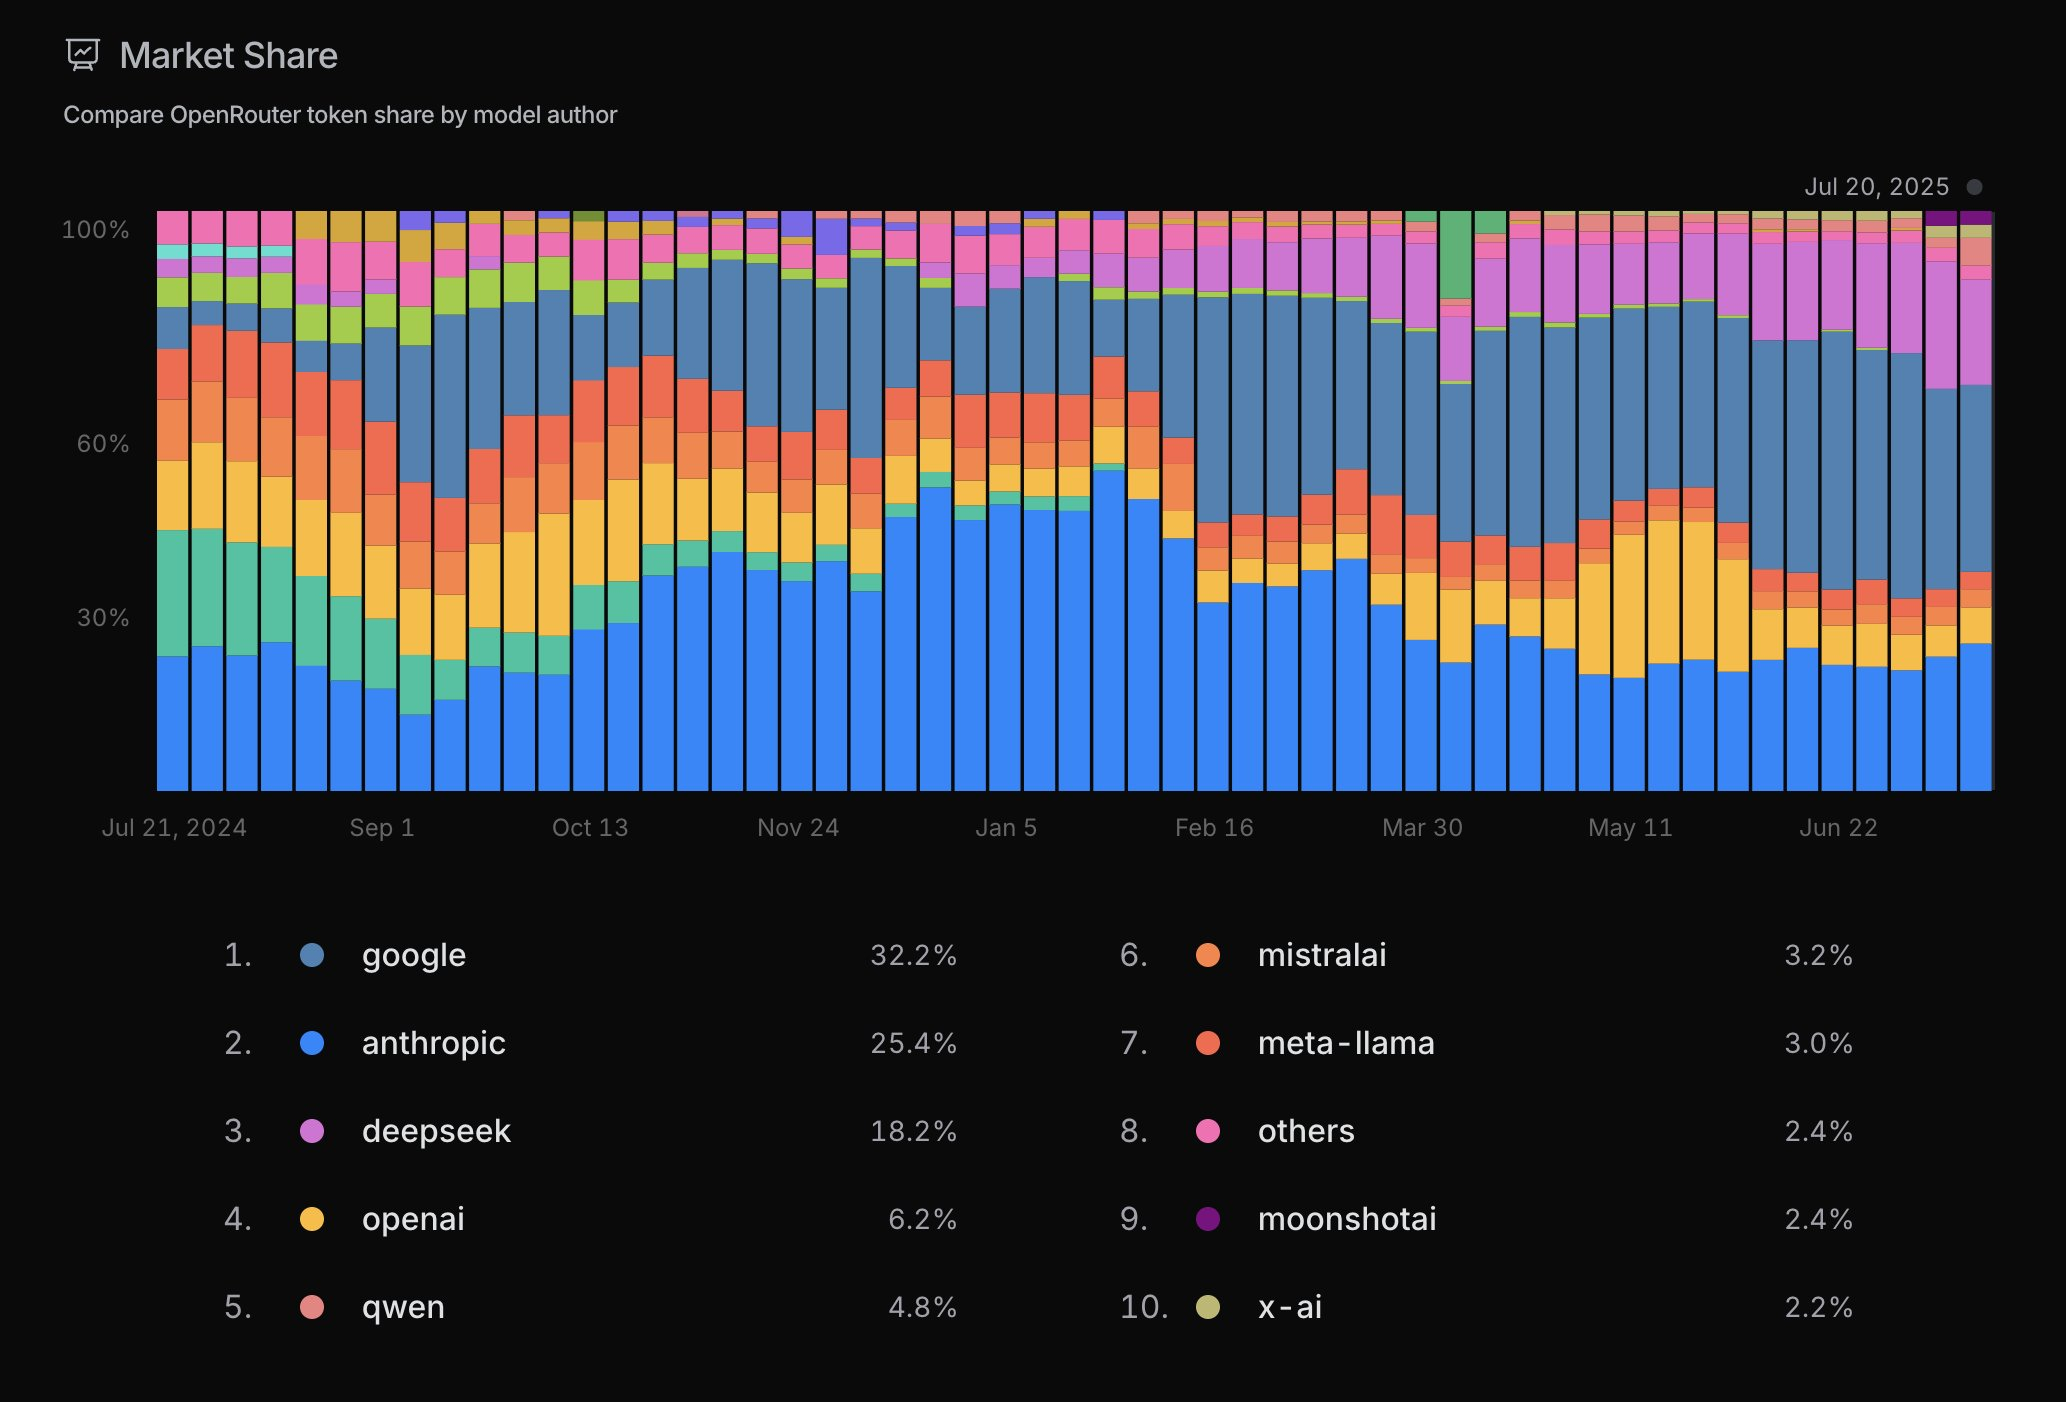Viewport: 2066px width, 1402px height.
Task: Select the google legend label
Action: [x=414, y=956]
